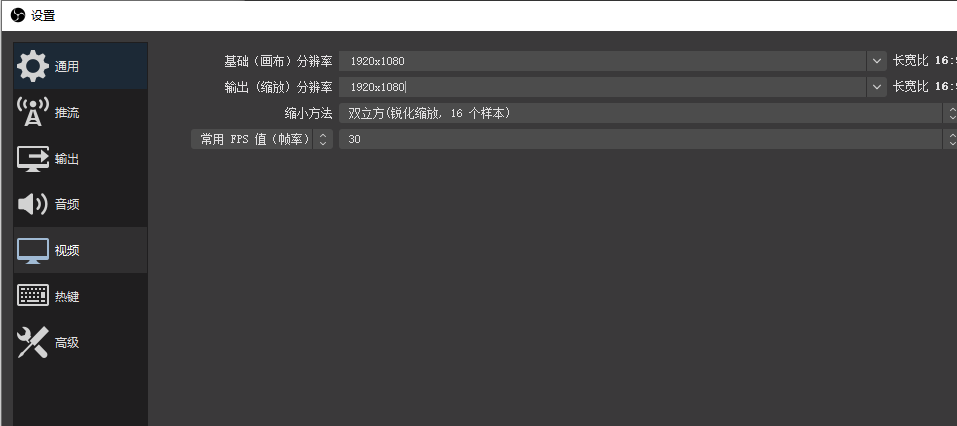Image resolution: width=957 pixels, height=426 pixels.
Task: Expand the 输出（缩放）分辨率 dropdown arrow
Action: (x=876, y=87)
